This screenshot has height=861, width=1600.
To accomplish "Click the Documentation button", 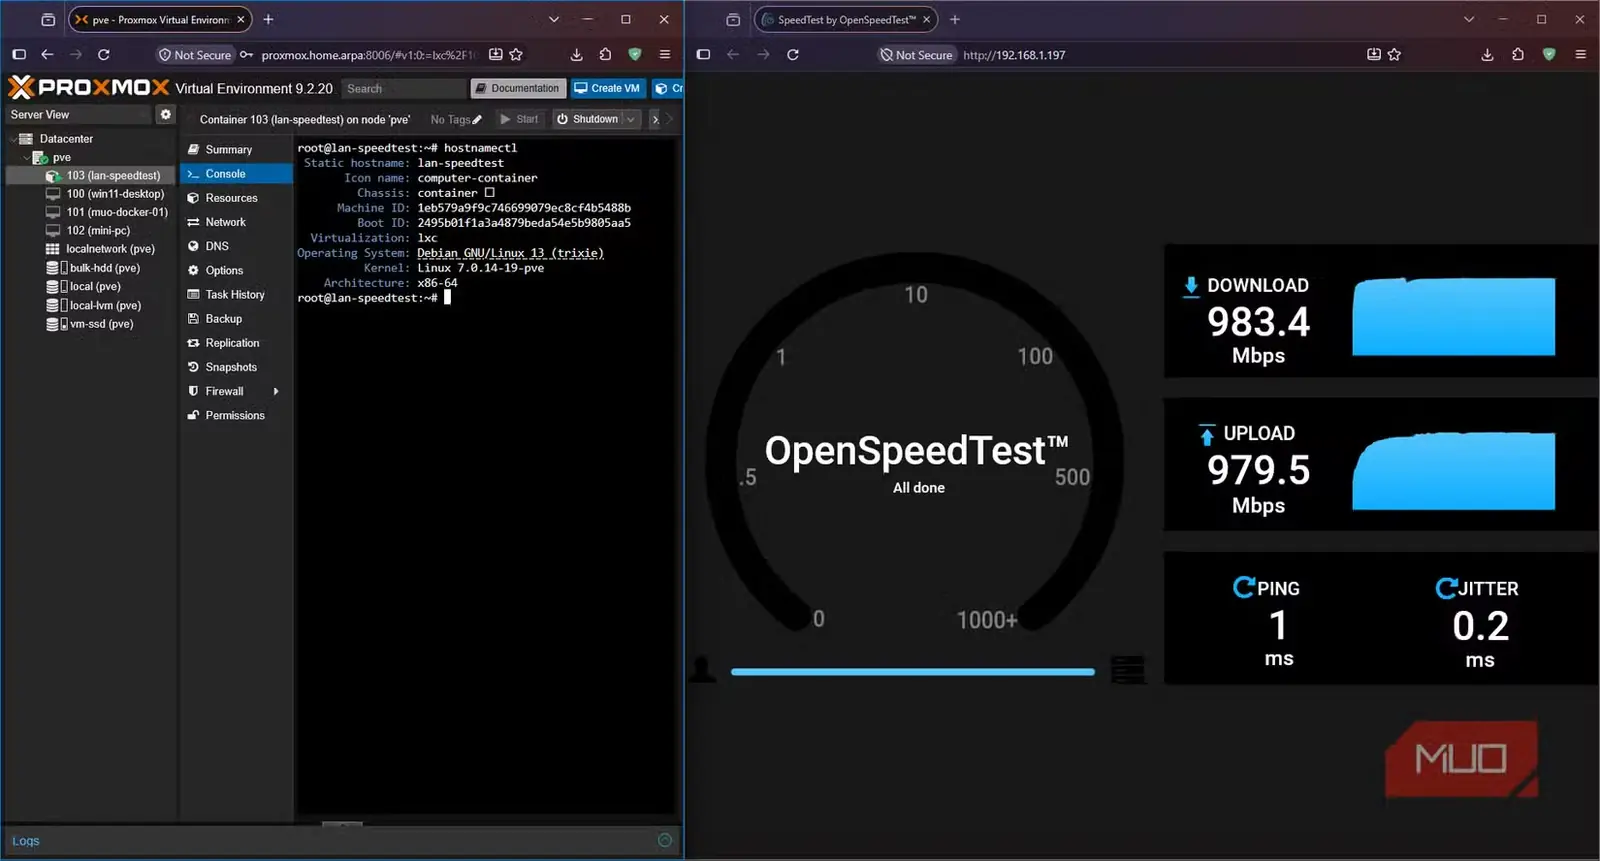I will click(518, 88).
